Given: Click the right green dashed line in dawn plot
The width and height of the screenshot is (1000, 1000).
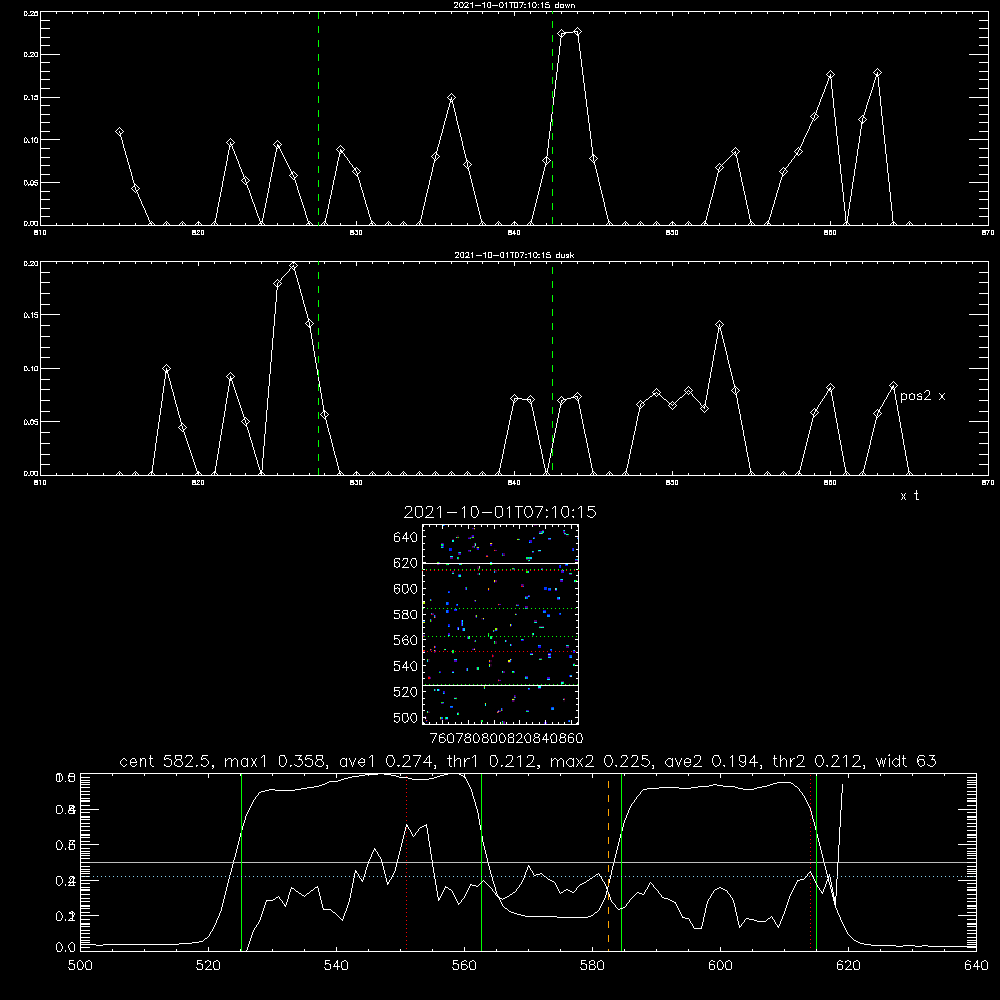Looking at the screenshot, I should 552,118.
